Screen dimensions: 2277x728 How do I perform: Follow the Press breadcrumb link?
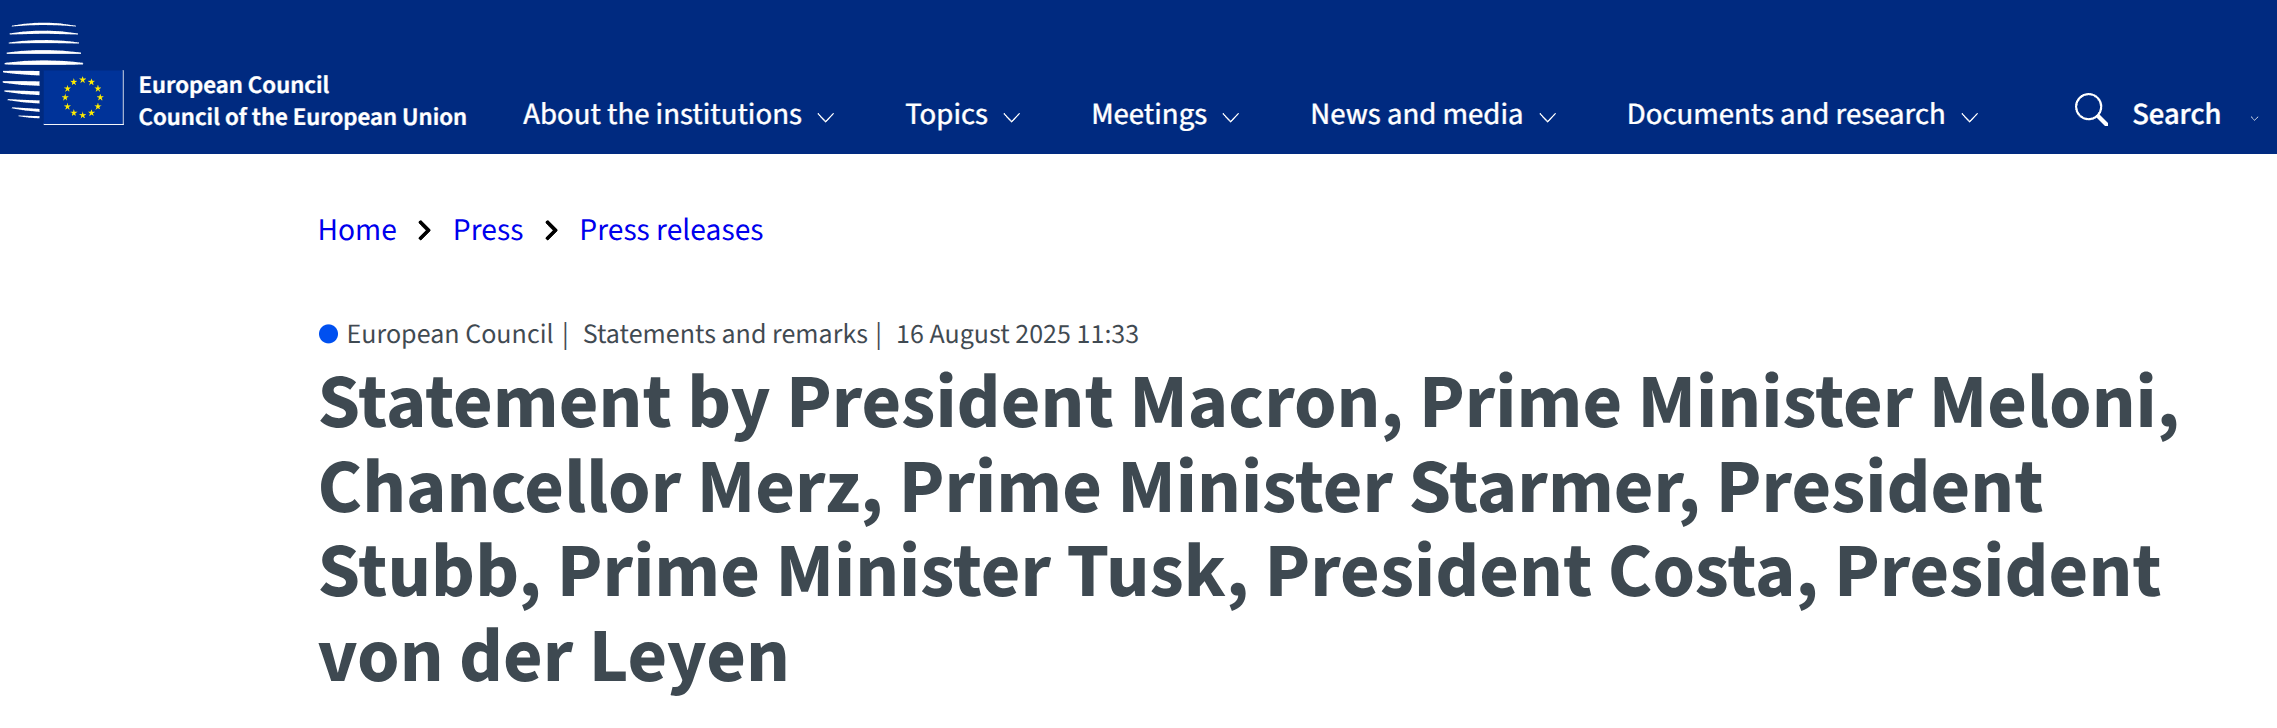point(488,230)
